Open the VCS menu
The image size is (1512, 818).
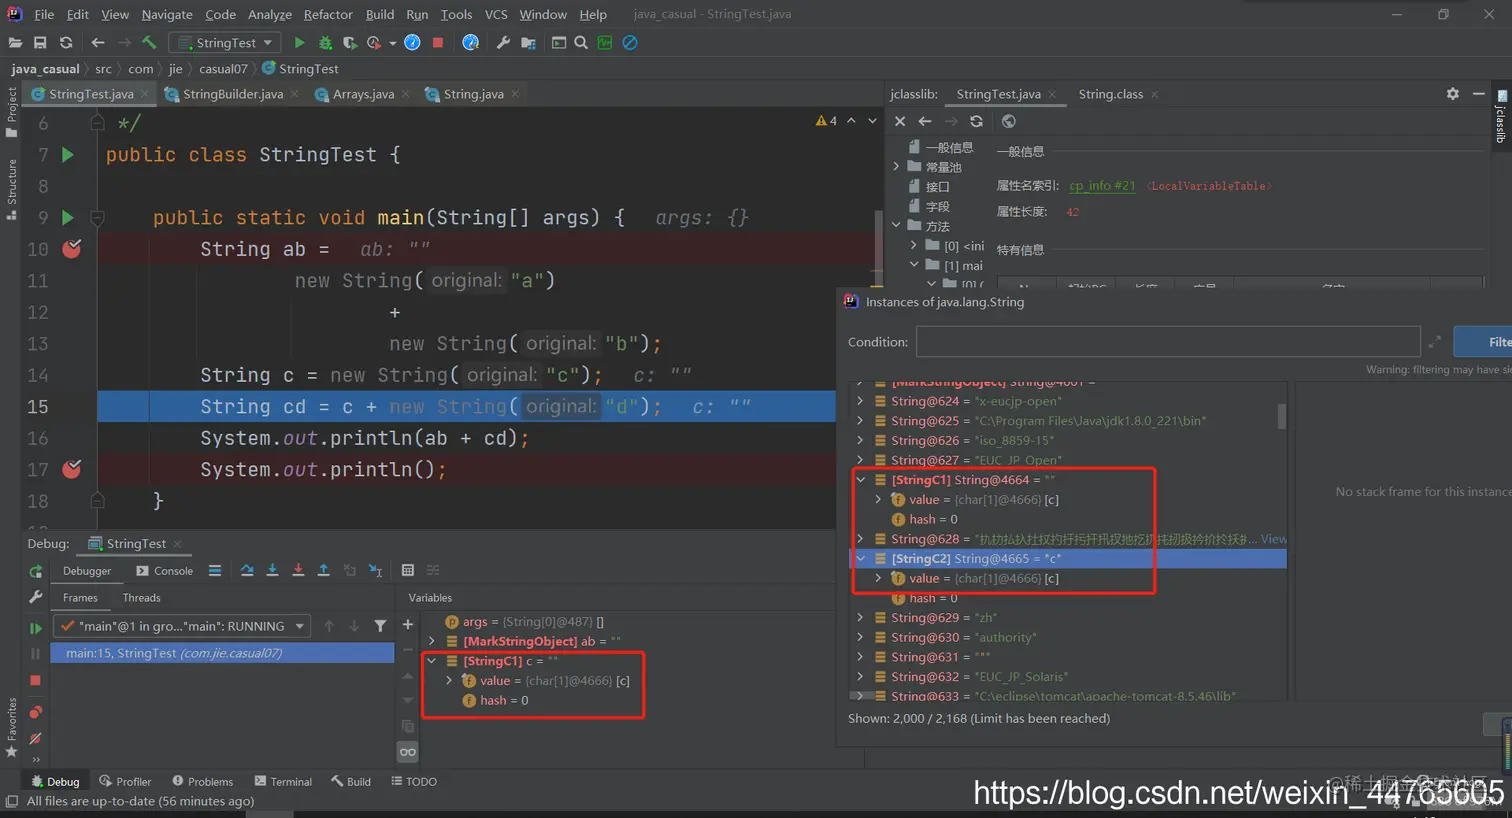(496, 14)
